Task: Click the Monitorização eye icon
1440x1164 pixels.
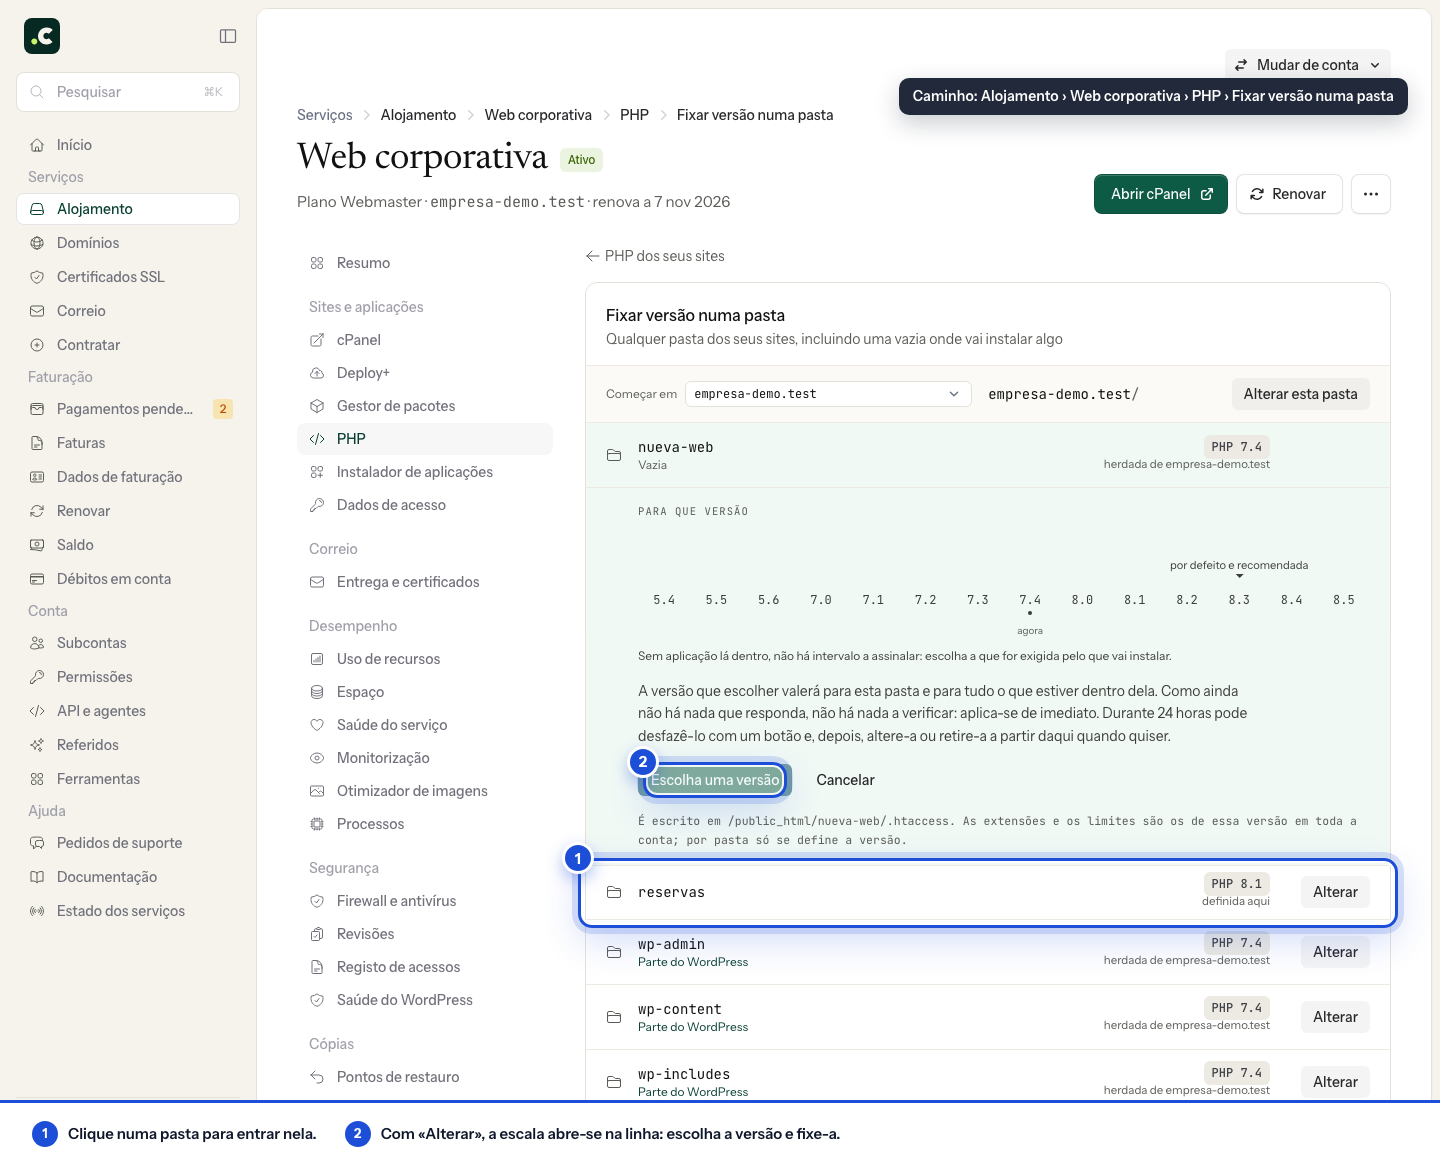Action: 317,758
